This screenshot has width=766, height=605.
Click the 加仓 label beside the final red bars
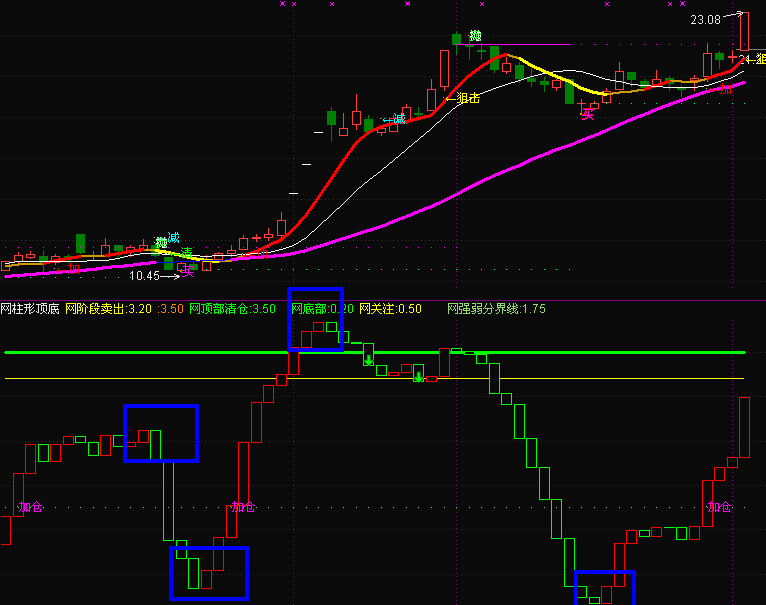pos(719,507)
